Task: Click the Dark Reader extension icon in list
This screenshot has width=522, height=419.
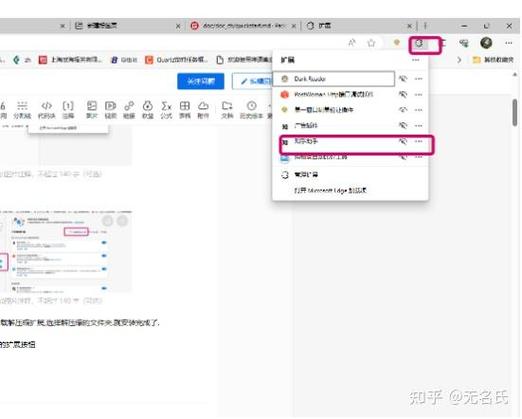Action: click(284, 79)
